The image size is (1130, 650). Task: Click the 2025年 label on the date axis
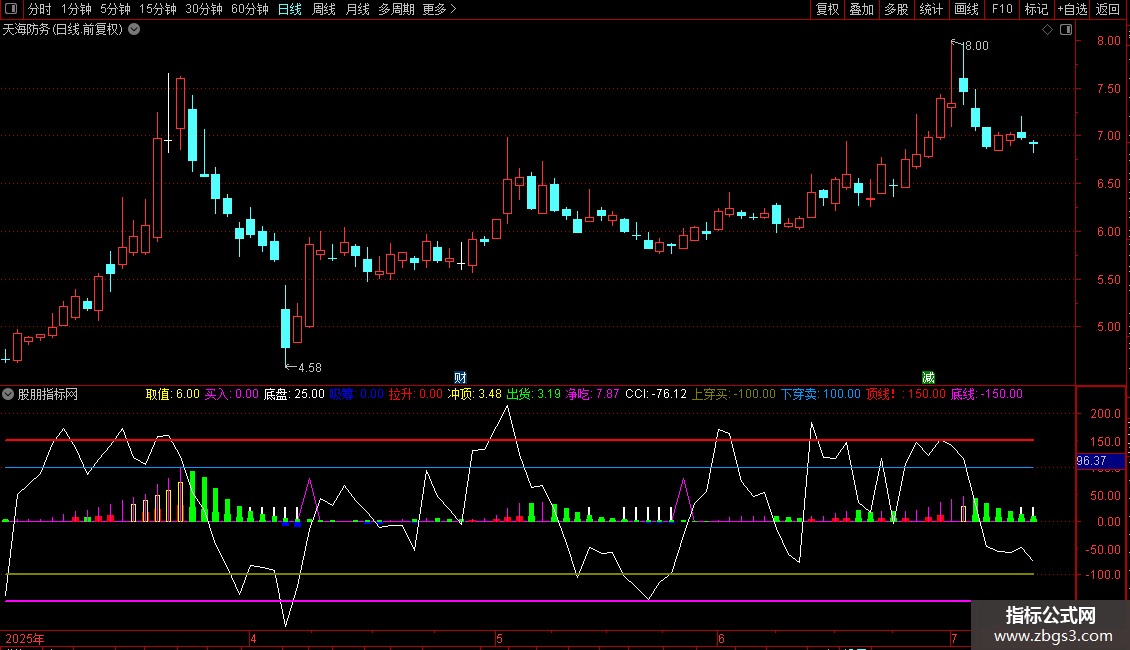click(x=25, y=638)
